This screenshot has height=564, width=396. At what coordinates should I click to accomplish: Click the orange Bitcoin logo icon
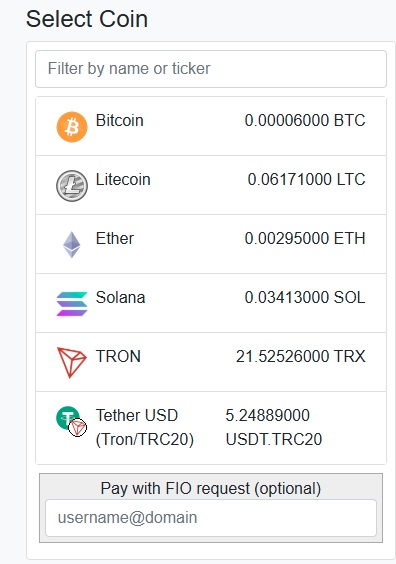[x=72, y=127]
